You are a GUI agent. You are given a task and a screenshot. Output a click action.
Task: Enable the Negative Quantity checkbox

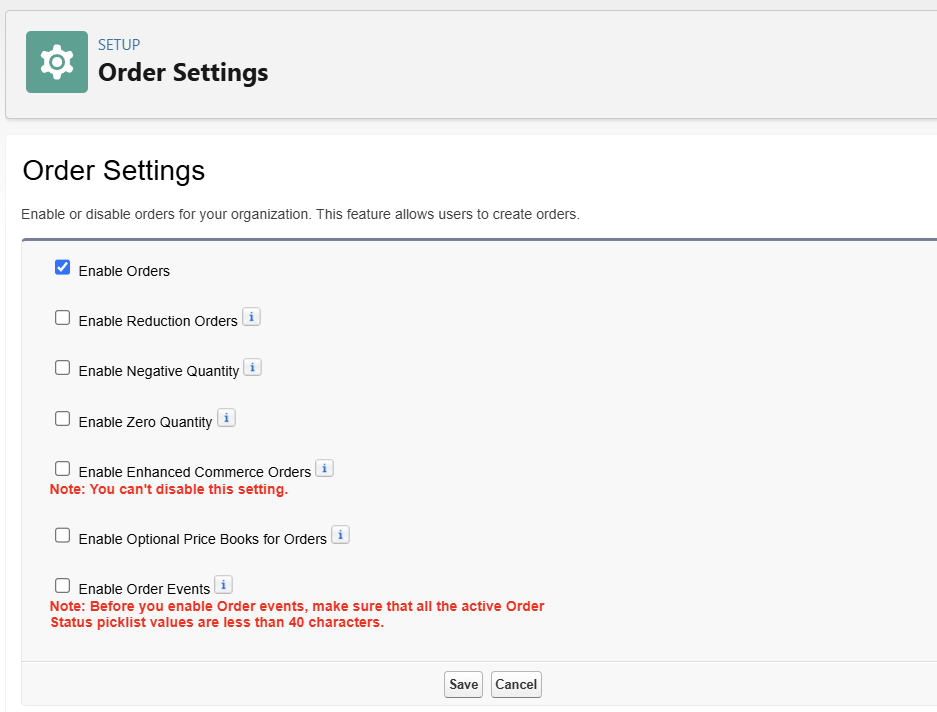[x=62, y=368]
